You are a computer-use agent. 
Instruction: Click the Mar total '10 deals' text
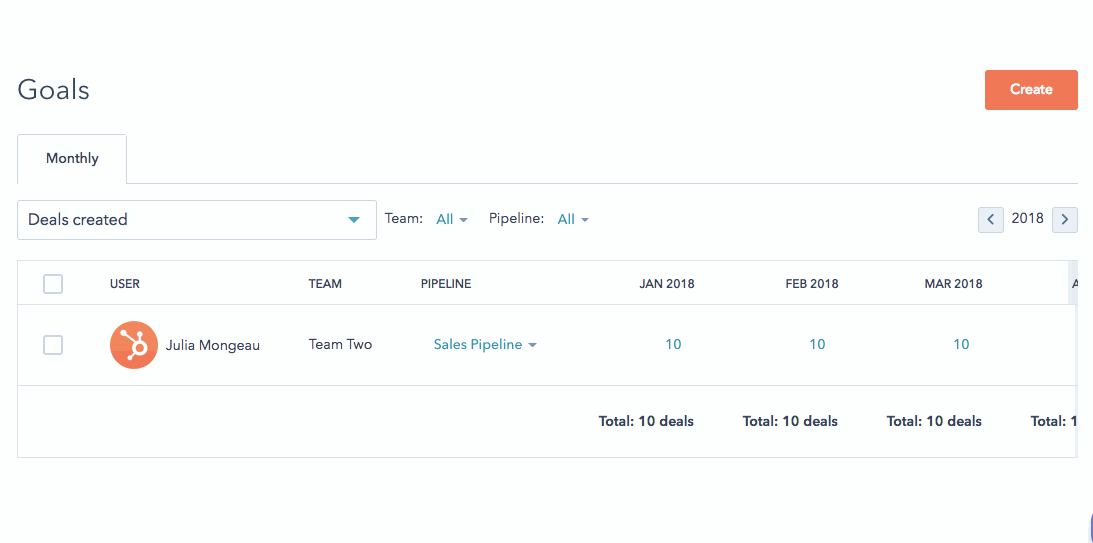pyautogui.click(x=954, y=421)
